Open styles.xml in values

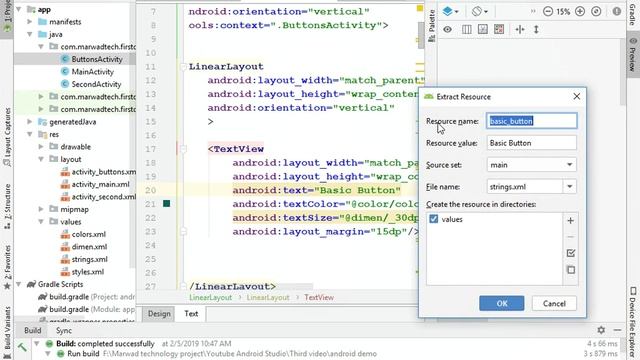coord(88,272)
